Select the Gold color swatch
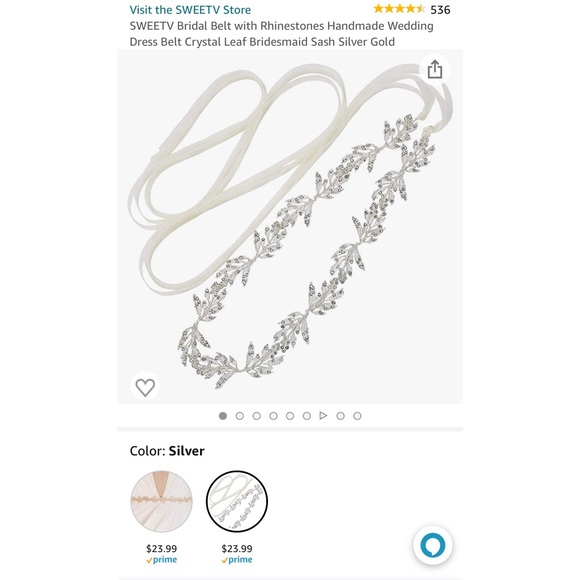The height and width of the screenshot is (580, 580). (162, 501)
